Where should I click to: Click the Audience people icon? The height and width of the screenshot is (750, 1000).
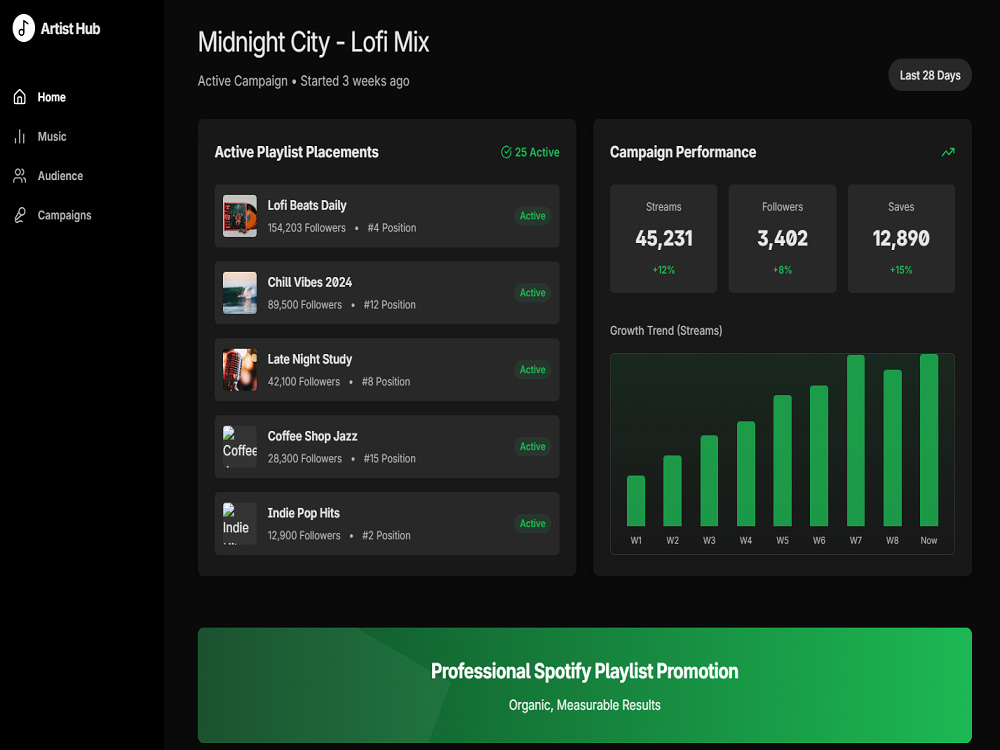click(20, 176)
